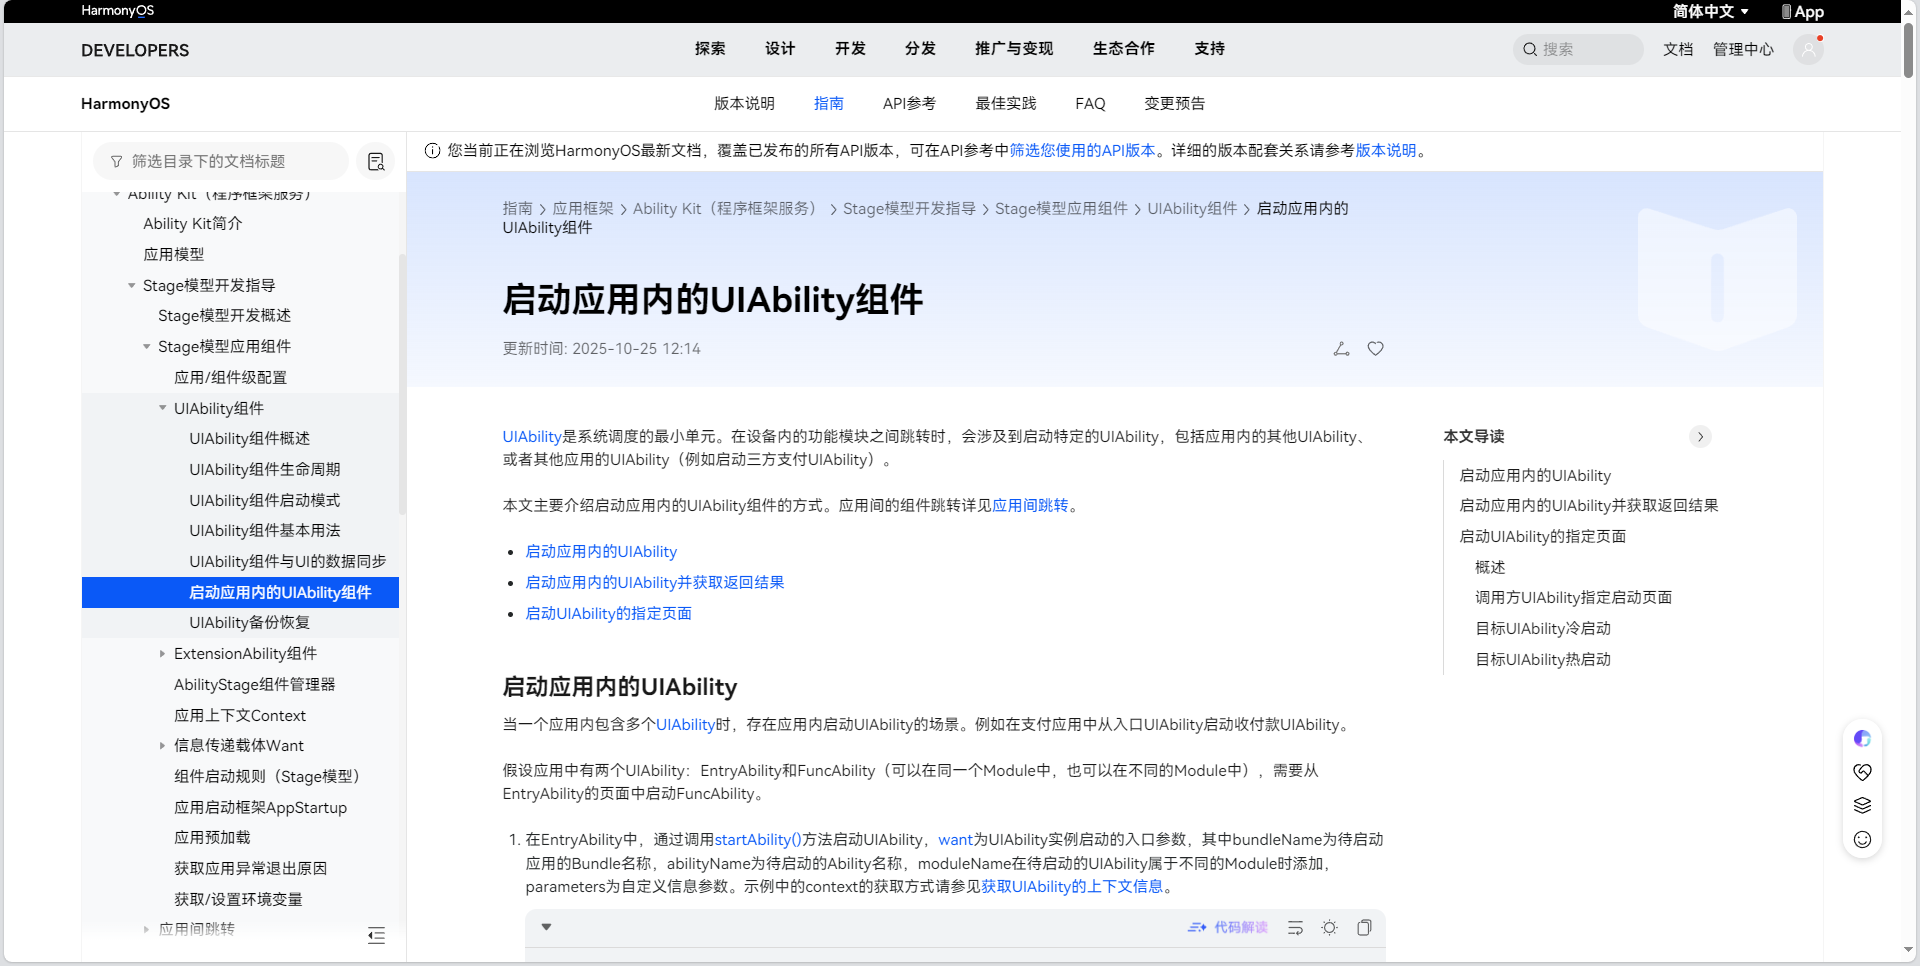Viewport: 1920px width, 966px height.
Task: Collapse sidebar with bottom outdent icon
Action: [x=376, y=936]
